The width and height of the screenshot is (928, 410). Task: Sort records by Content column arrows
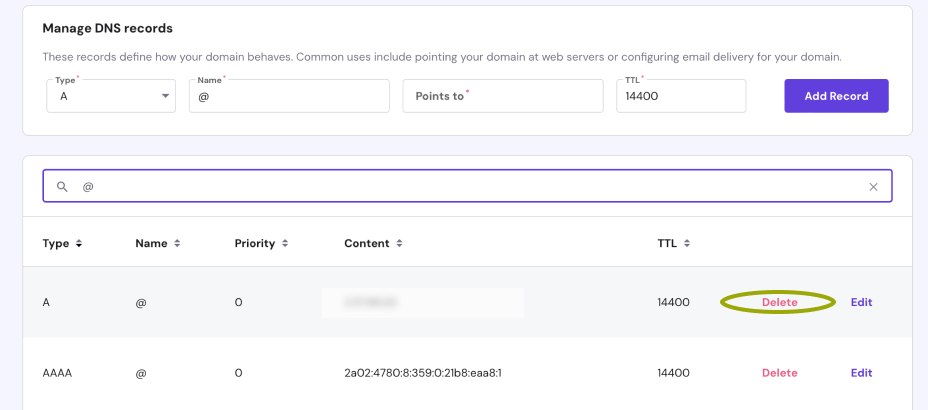(x=399, y=243)
